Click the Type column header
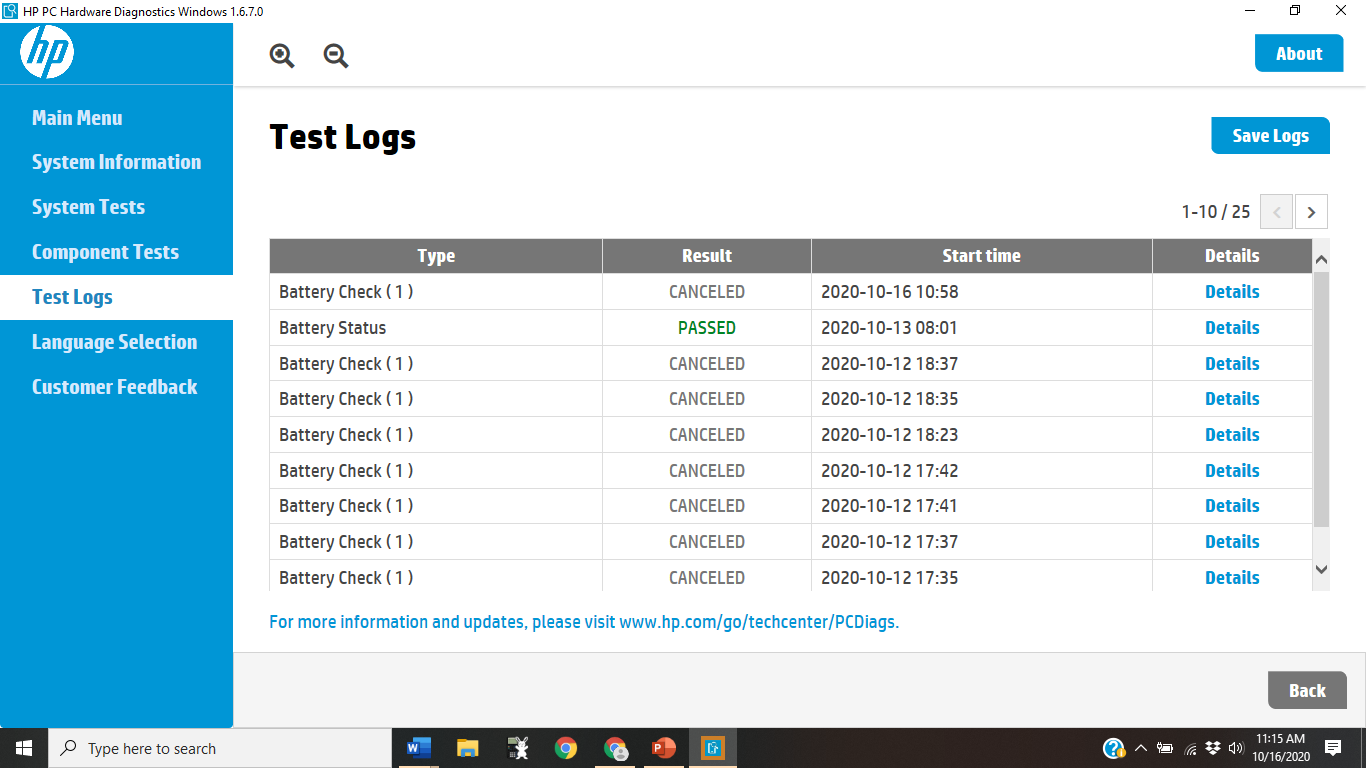The height and width of the screenshot is (768, 1366). 436,256
